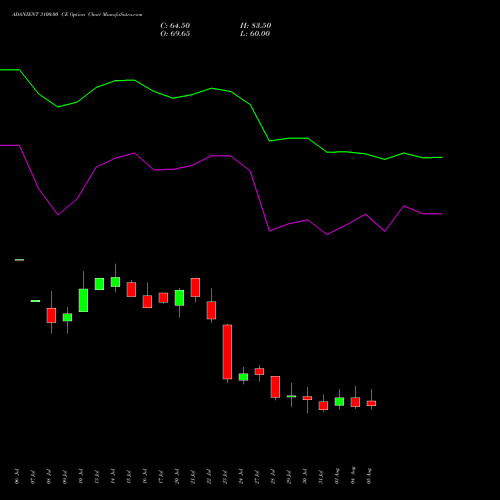500x500 pixels.
Task: Click the 23 Jul date label
Action: 225,476
